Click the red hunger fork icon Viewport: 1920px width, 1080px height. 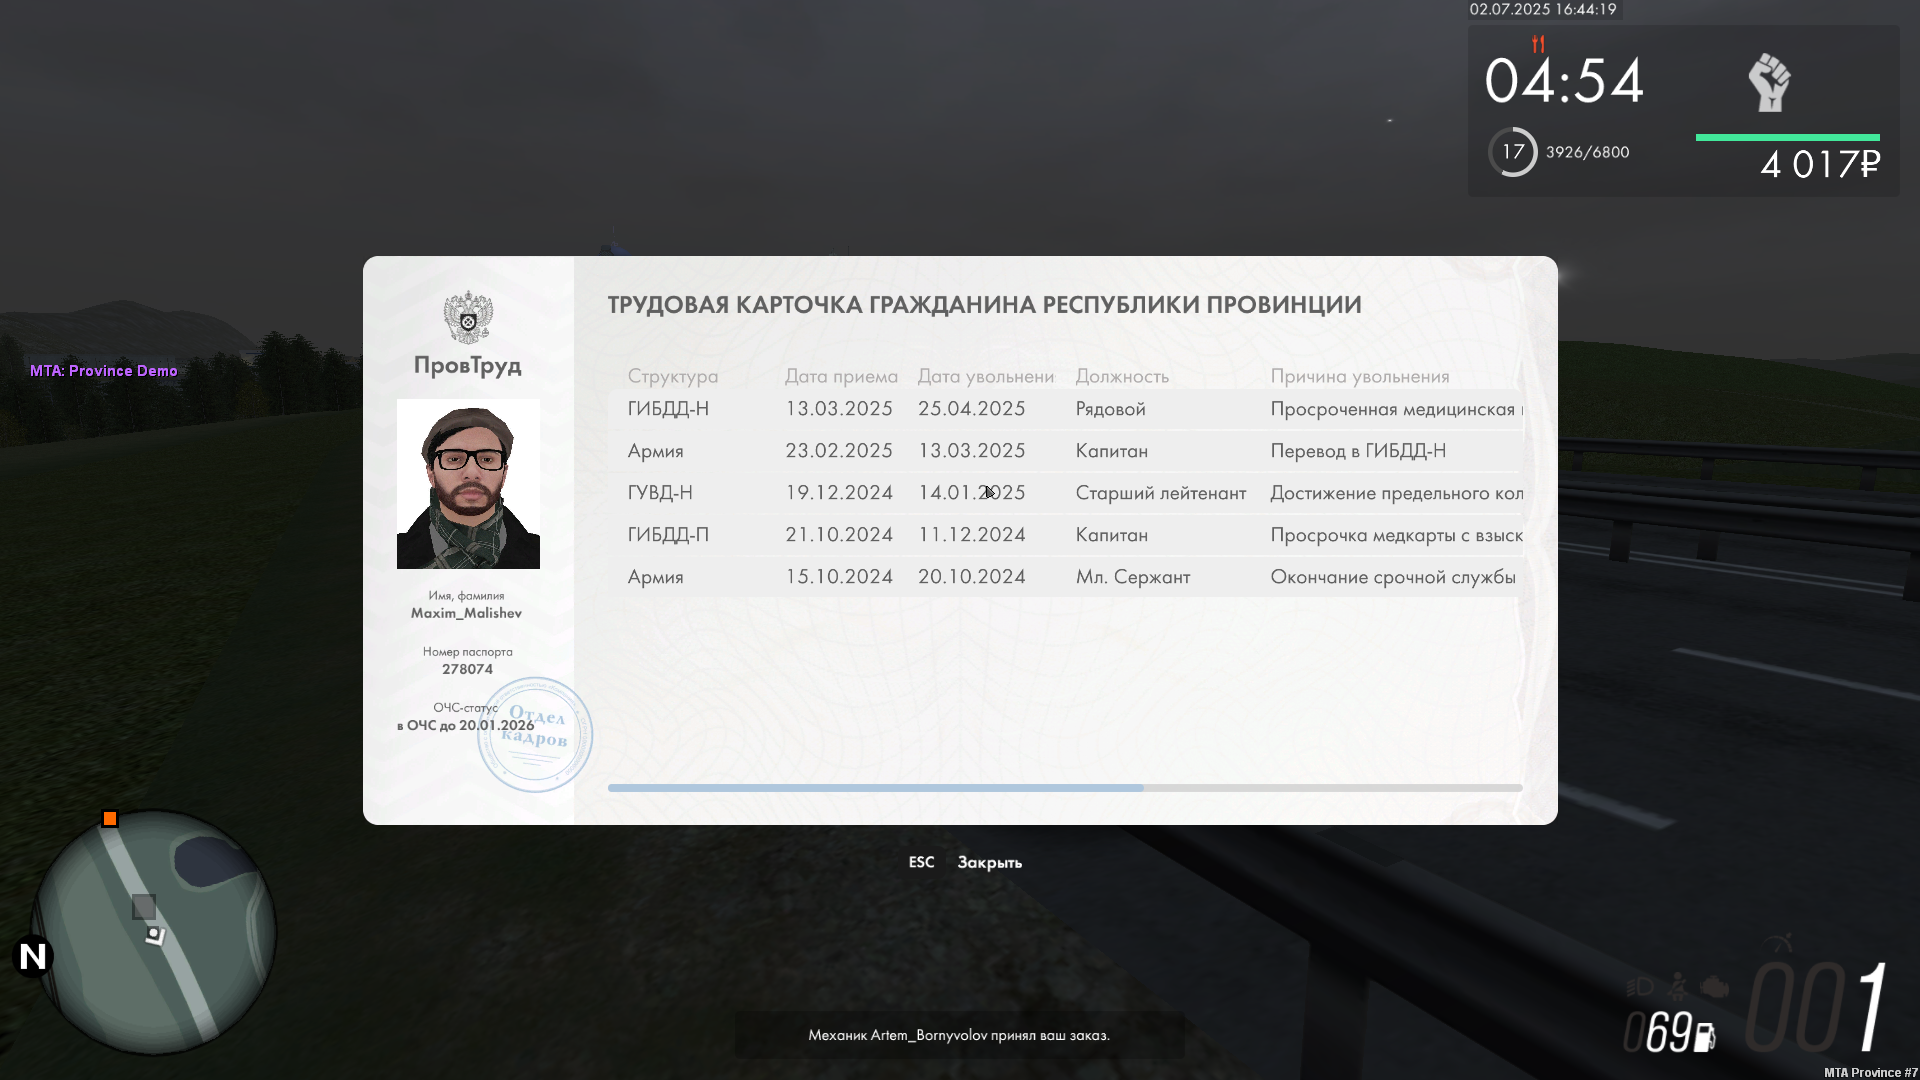click(1538, 44)
